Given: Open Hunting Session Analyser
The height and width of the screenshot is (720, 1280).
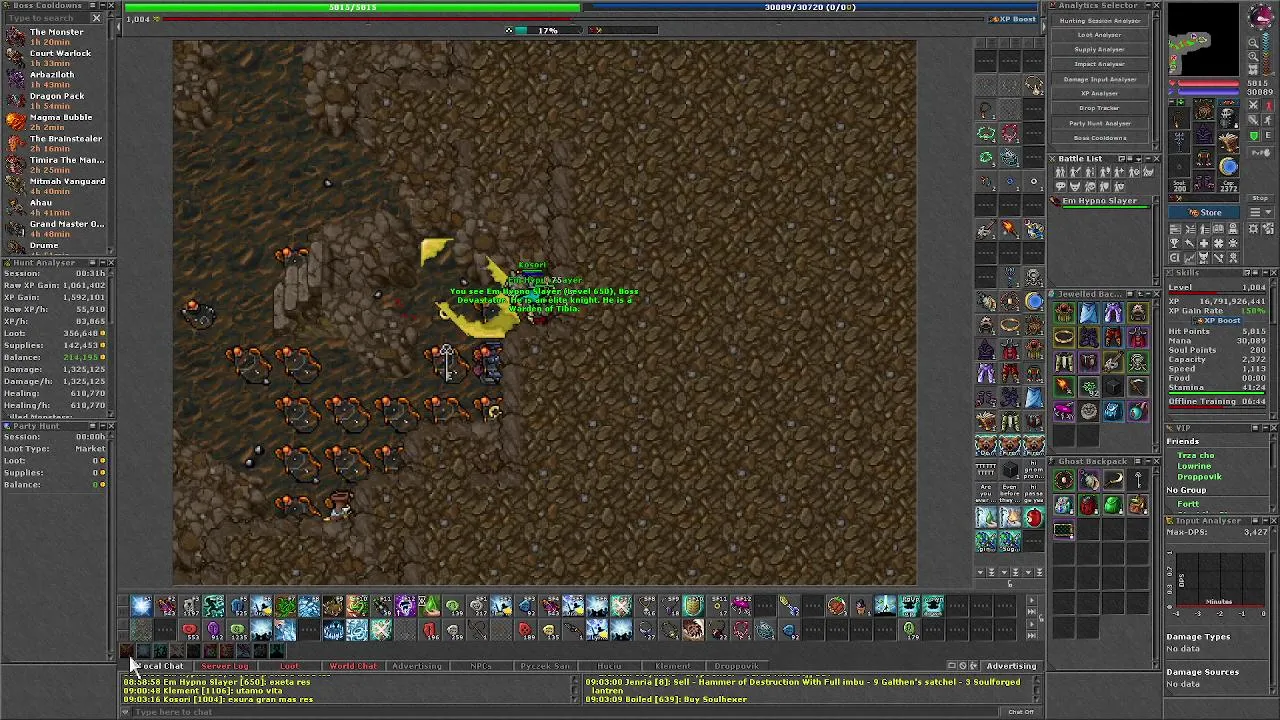Looking at the screenshot, I should point(1100,21).
